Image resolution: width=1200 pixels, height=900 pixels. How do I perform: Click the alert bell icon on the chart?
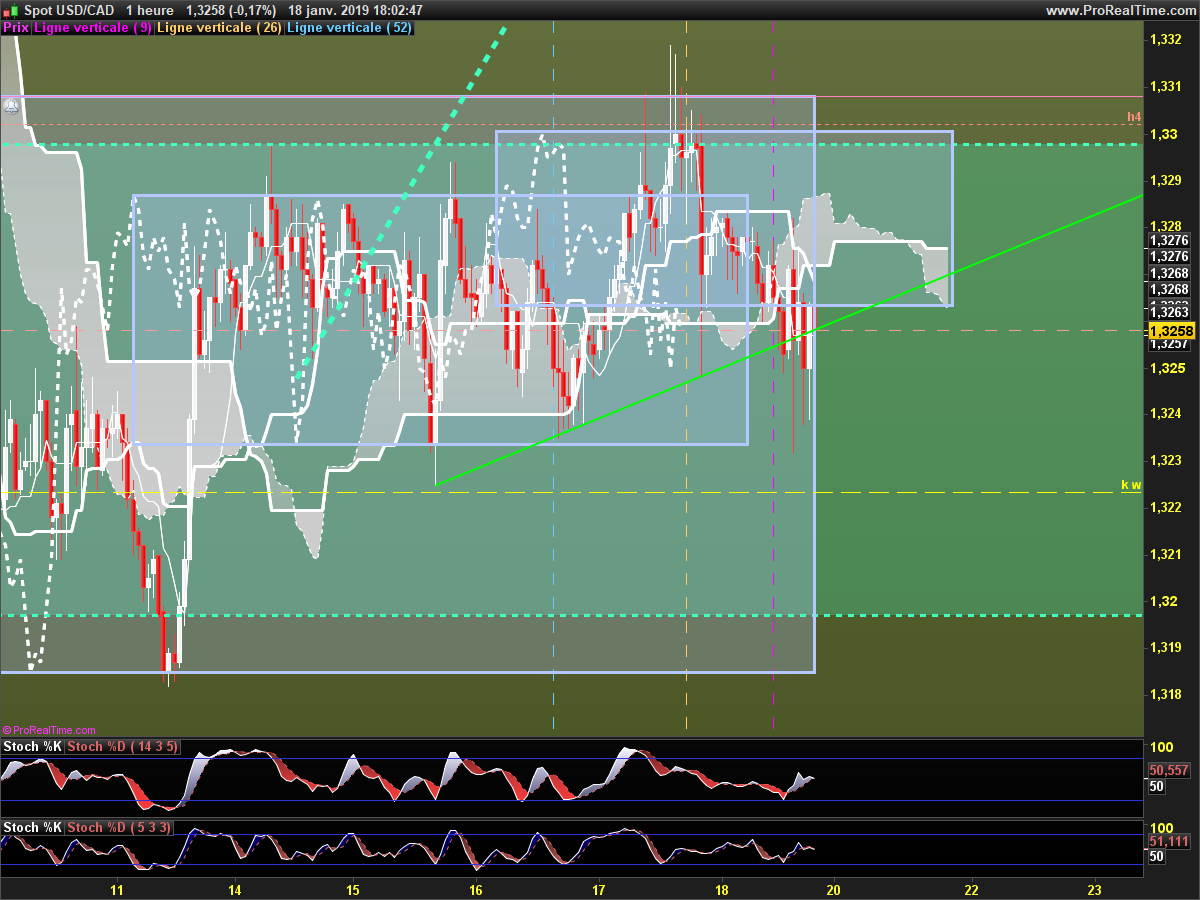[x=11, y=105]
